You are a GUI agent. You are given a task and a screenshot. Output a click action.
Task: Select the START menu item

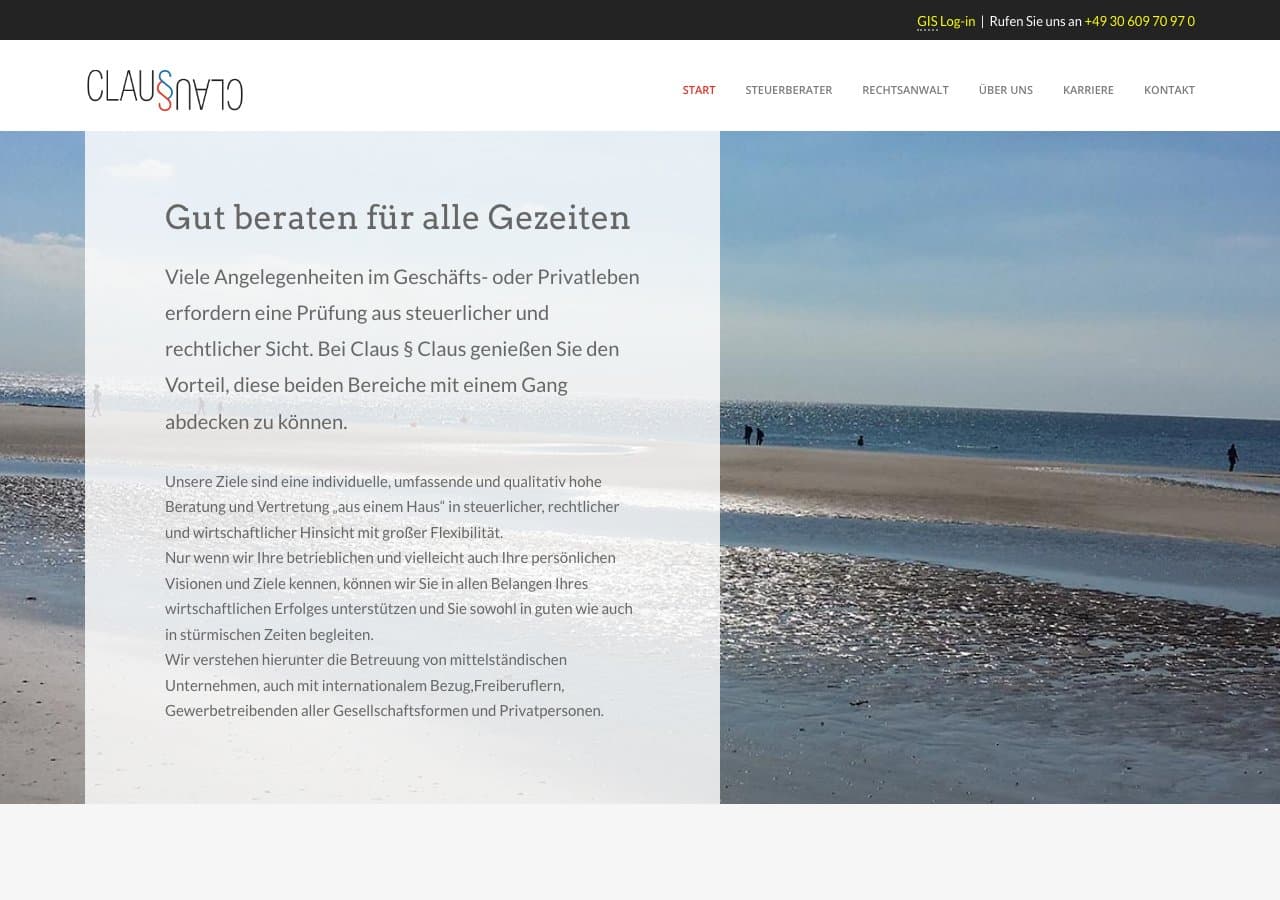tap(698, 90)
